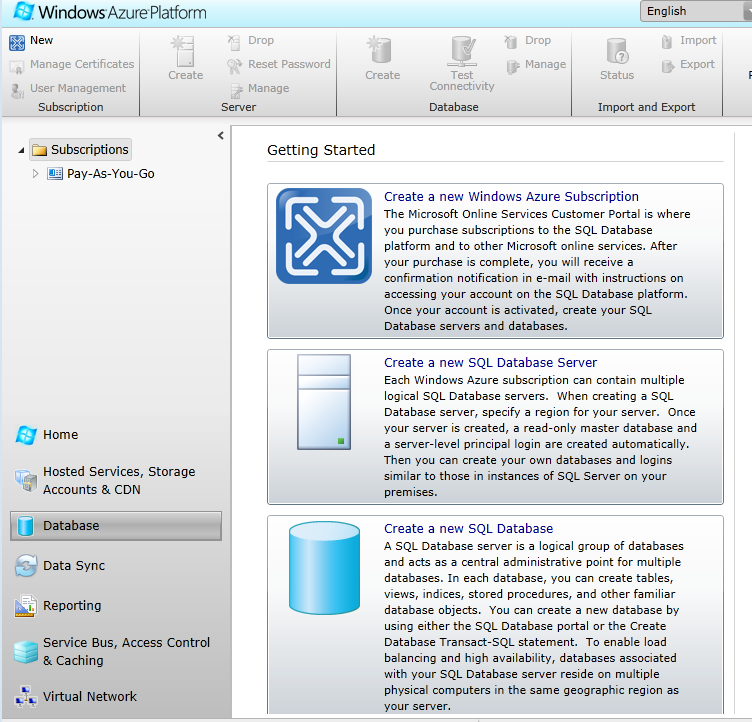
Task: Click the Hosted Services sidebar icon
Action: [x=26, y=480]
